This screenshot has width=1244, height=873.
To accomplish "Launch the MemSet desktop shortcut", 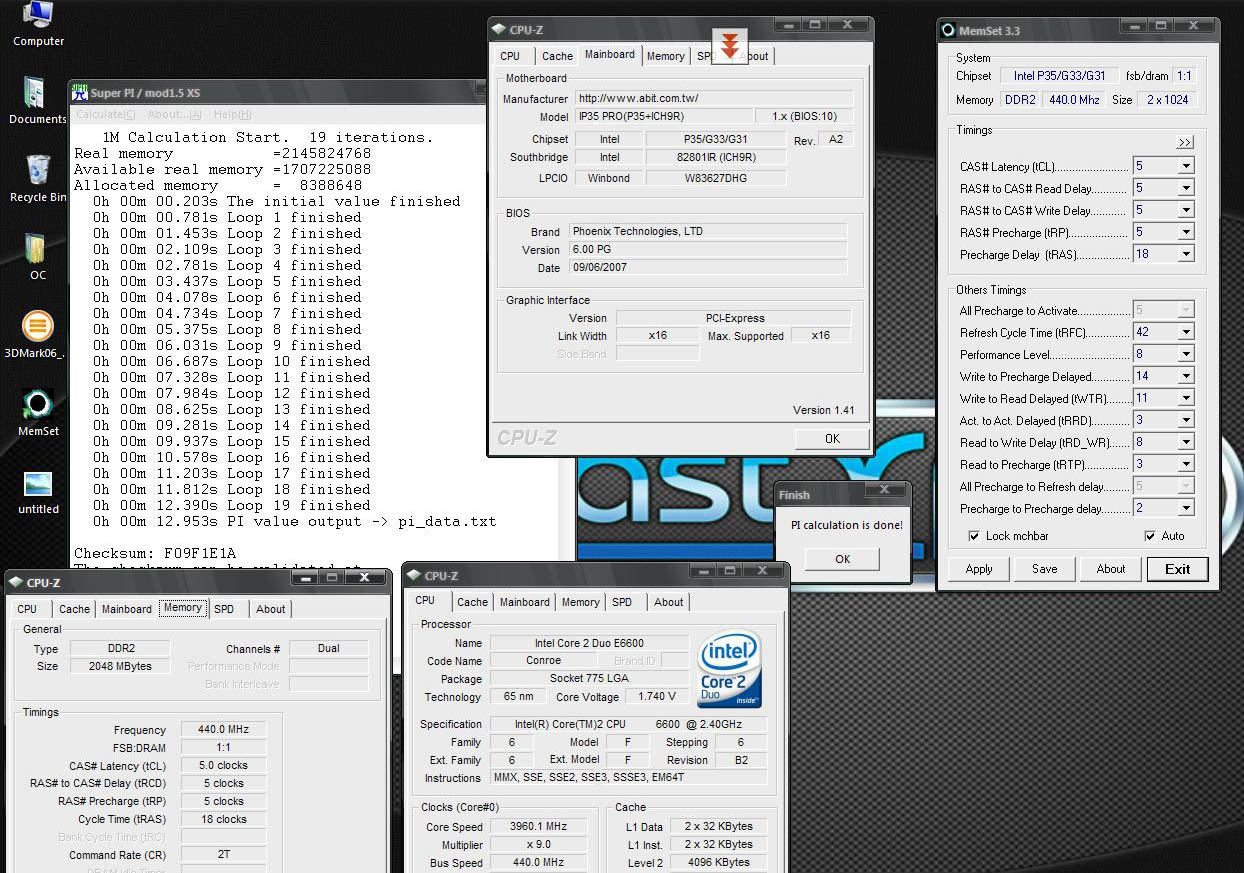I will [x=38, y=412].
